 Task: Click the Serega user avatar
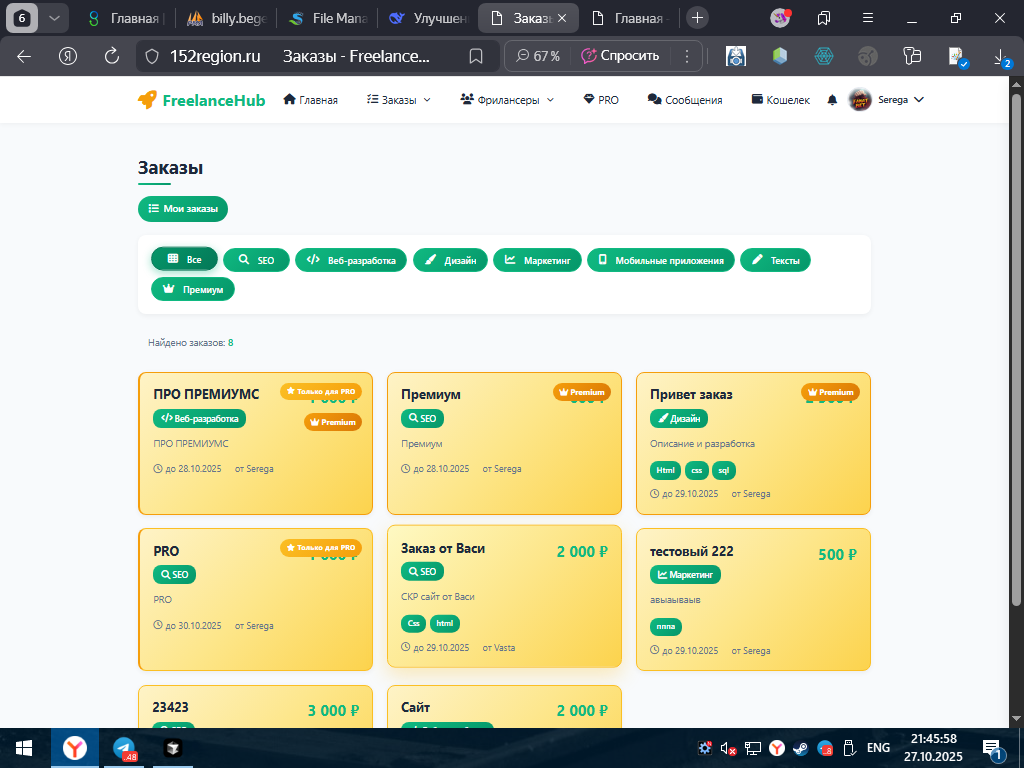tap(859, 100)
